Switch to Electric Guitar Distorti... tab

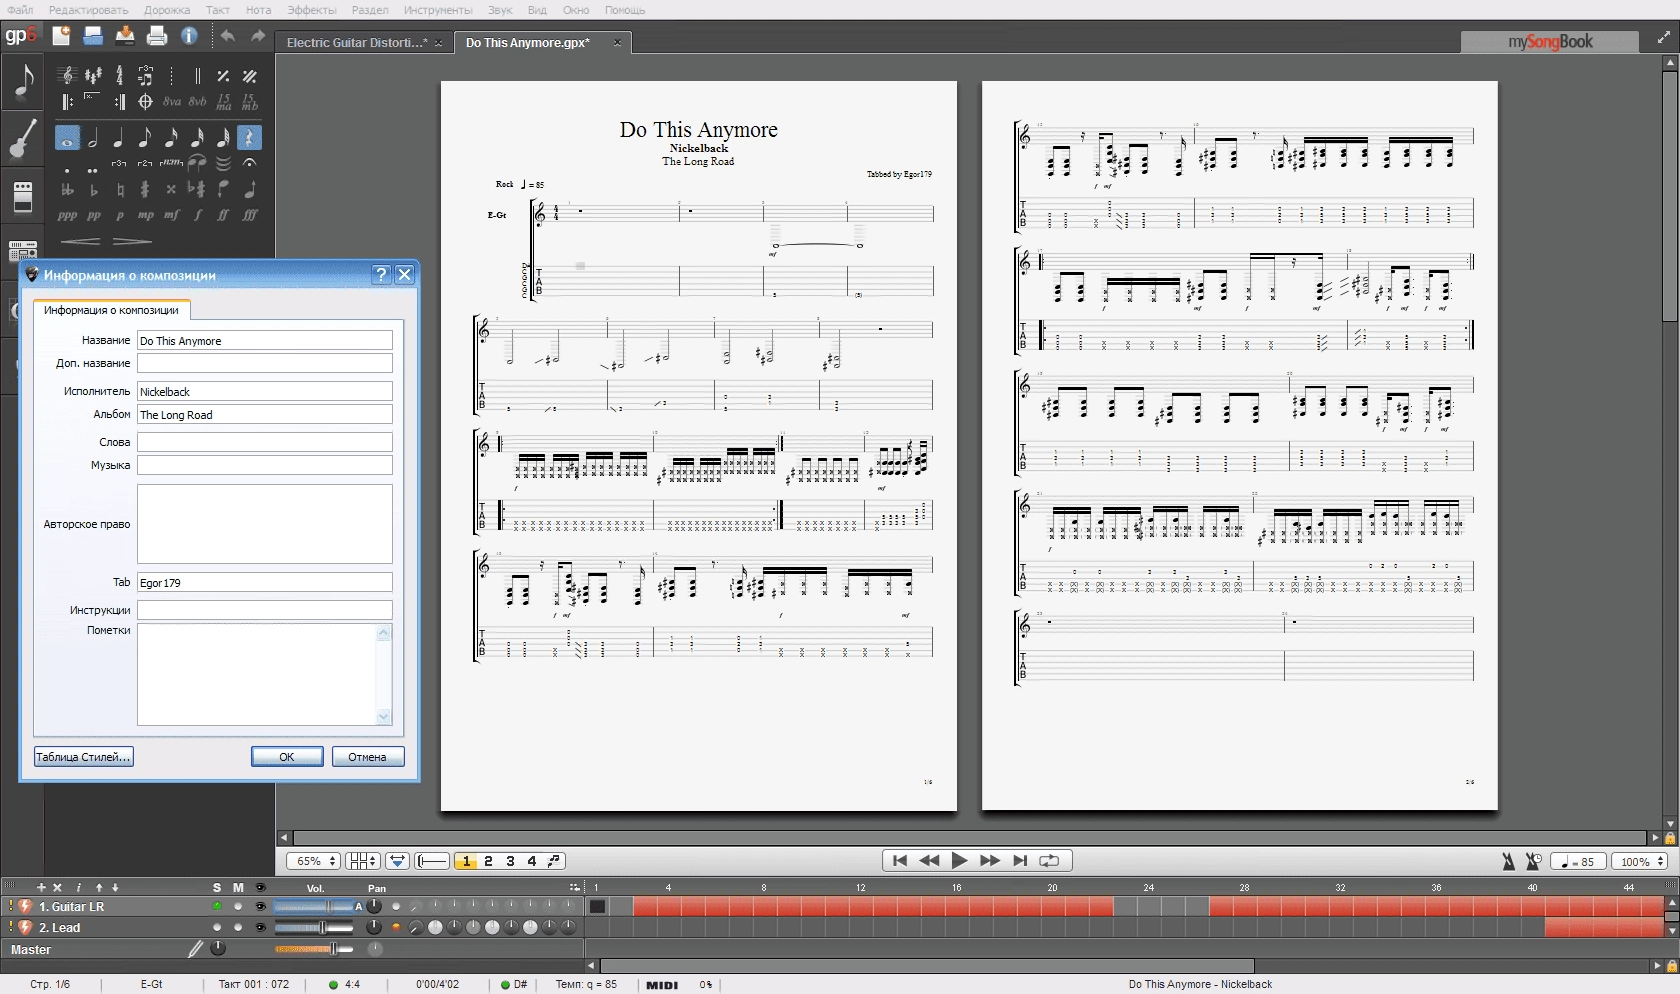coord(363,43)
